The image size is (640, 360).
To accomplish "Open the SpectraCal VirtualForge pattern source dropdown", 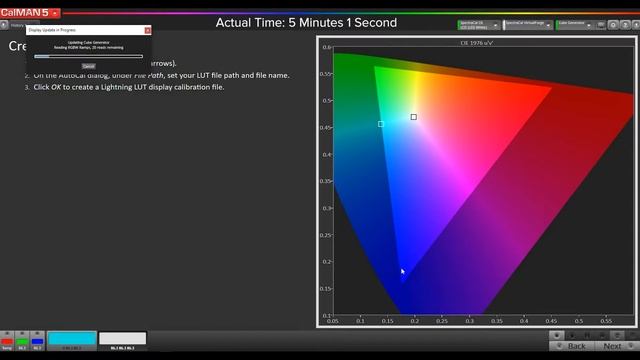I will 528,25.
